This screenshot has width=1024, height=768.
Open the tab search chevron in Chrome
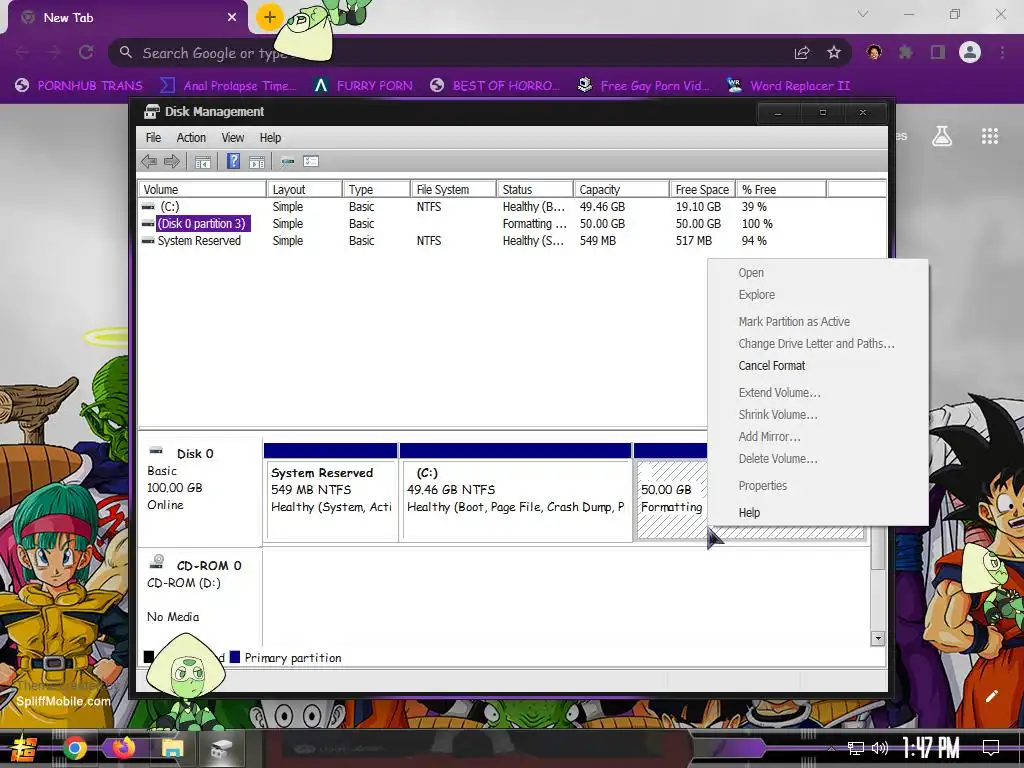click(863, 14)
